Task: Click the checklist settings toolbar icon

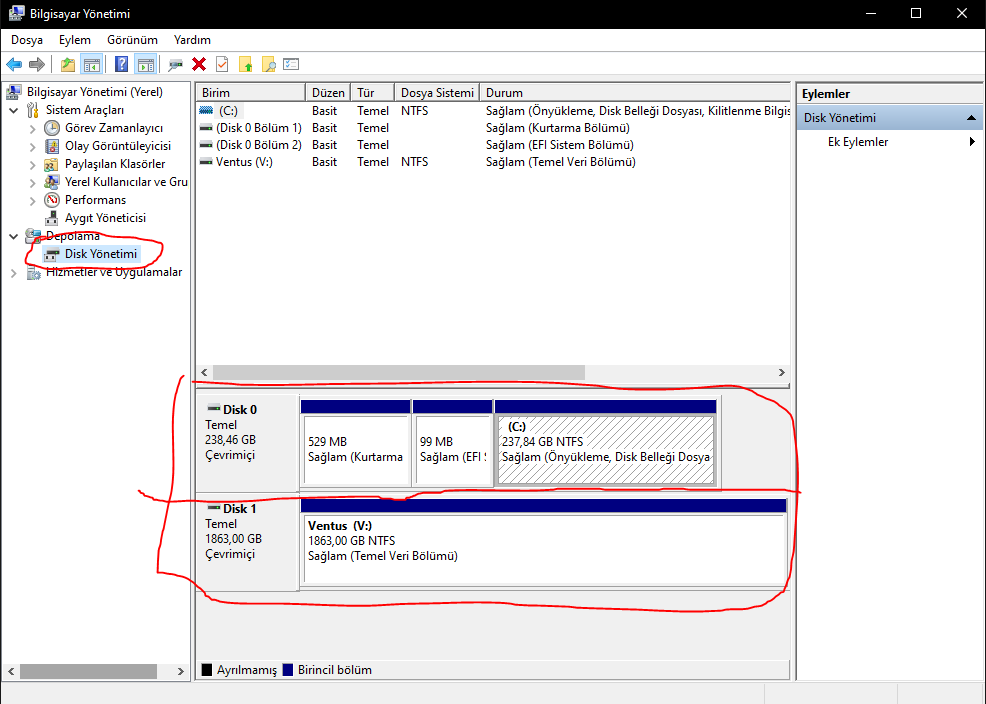Action: 291,64
